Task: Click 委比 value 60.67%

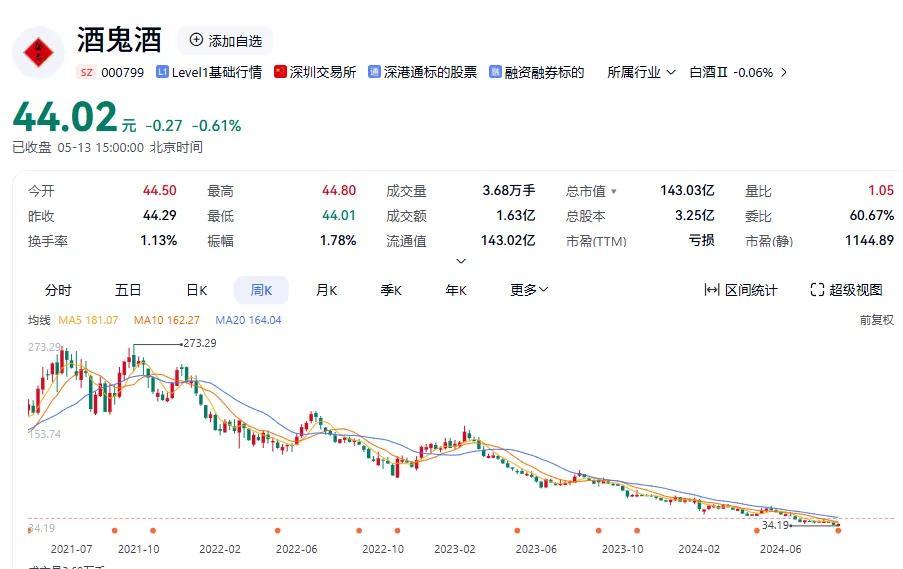Action: pos(871,215)
